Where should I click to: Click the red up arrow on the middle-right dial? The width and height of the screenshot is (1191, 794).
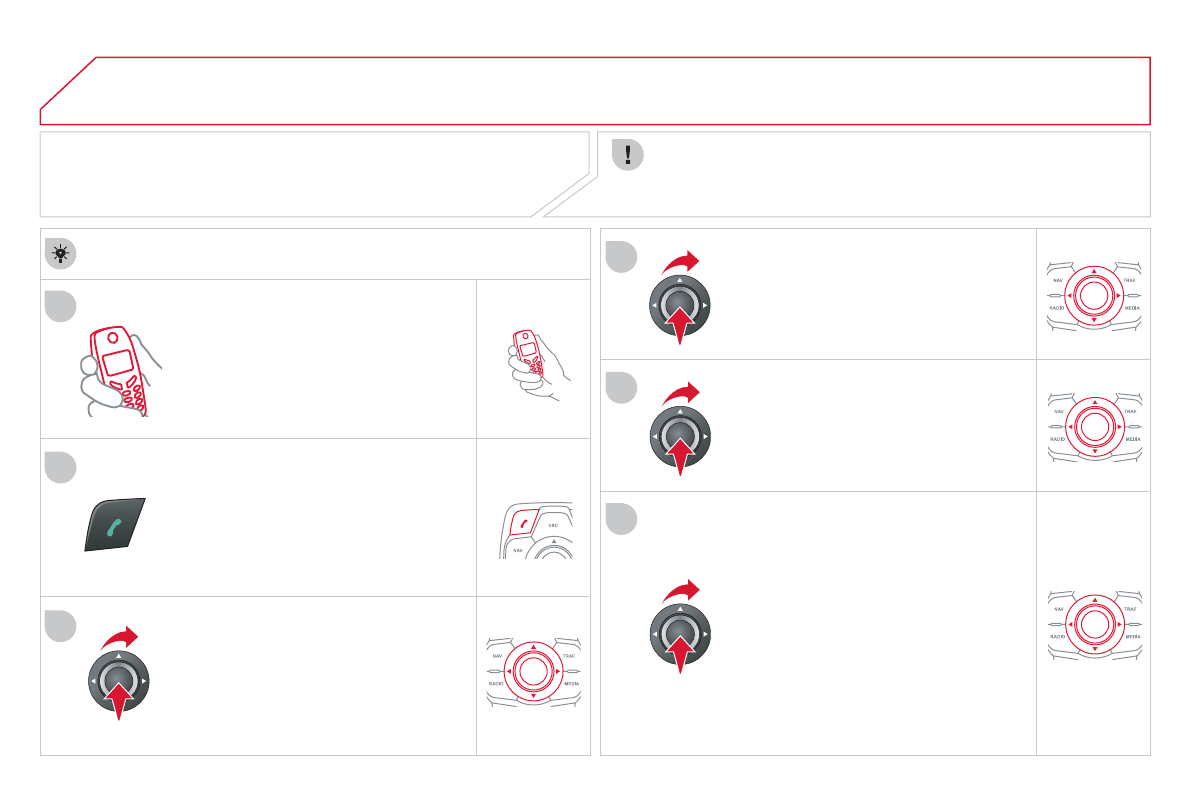point(679,458)
